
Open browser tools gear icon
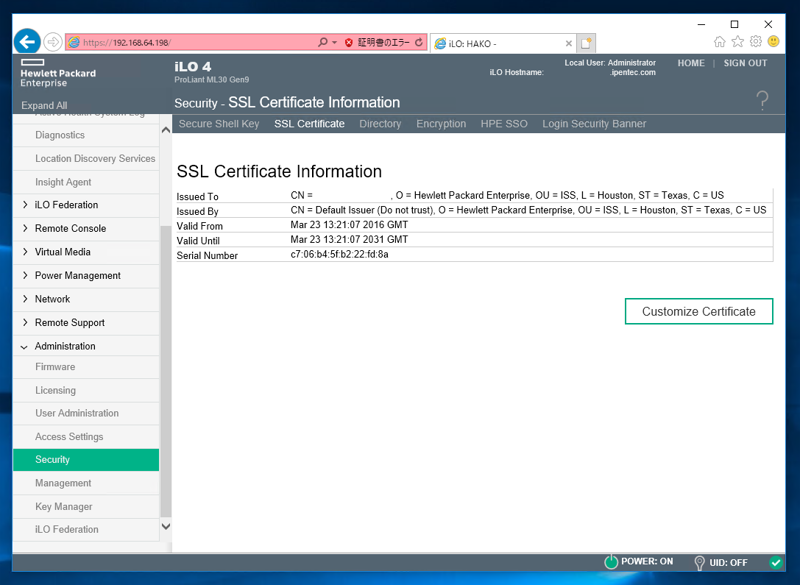tap(756, 42)
